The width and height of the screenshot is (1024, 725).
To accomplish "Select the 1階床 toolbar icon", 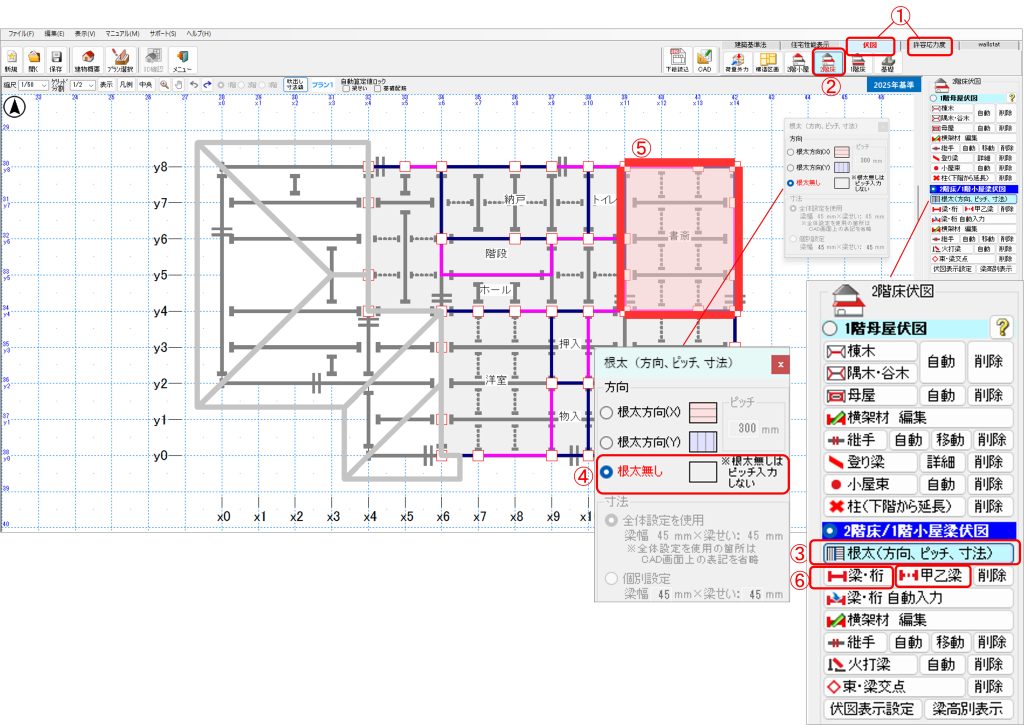I will click(858, 62).
